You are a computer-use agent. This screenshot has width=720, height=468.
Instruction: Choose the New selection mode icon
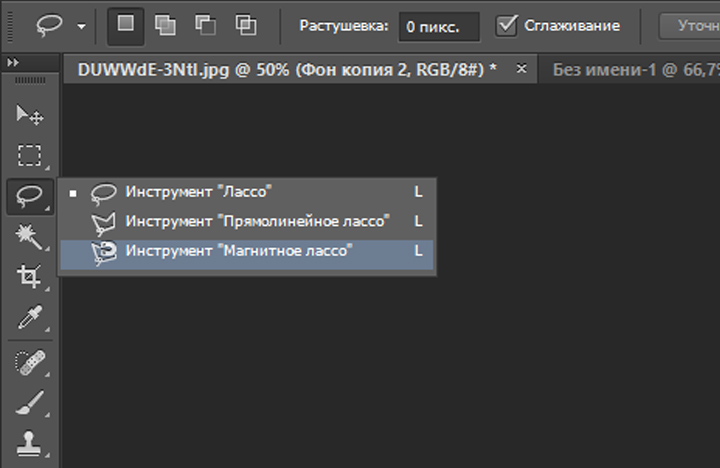(125, 26)
